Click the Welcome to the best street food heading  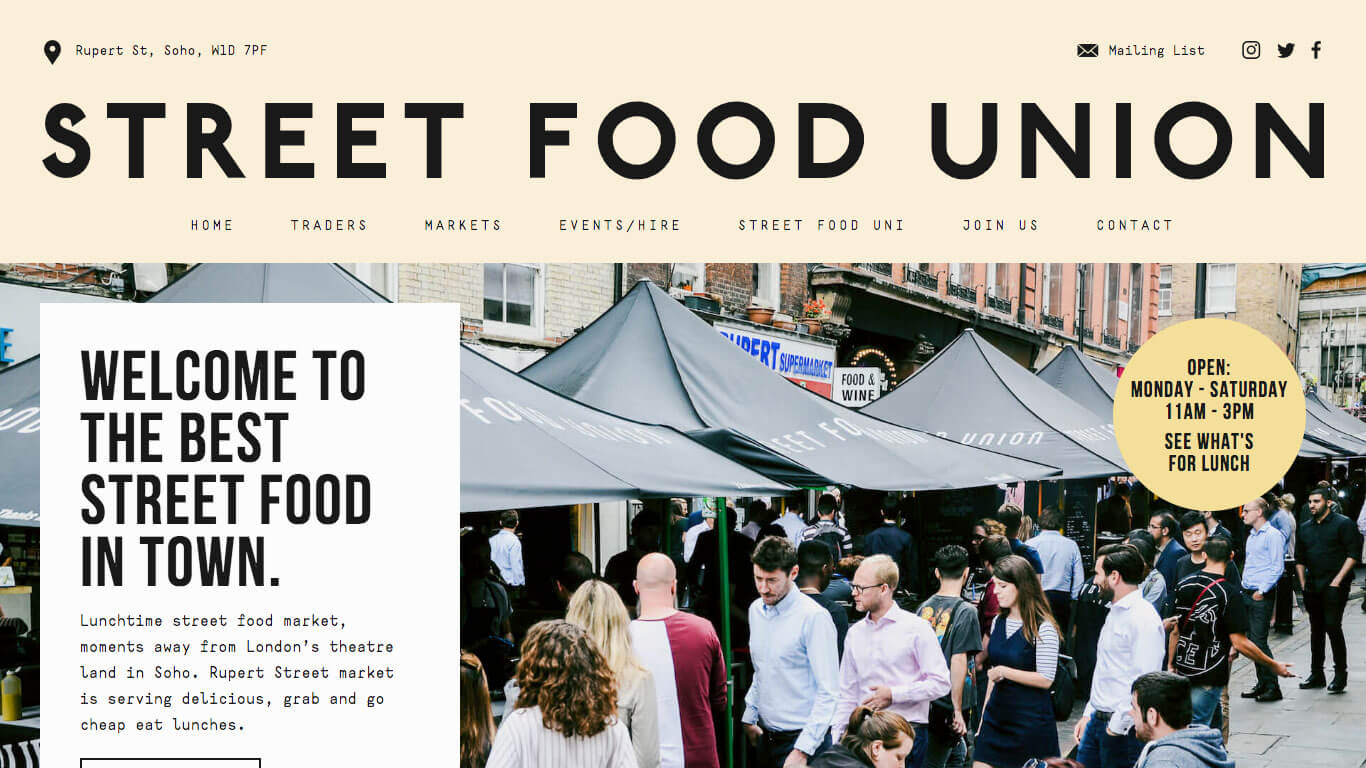[x=226, y=467]
